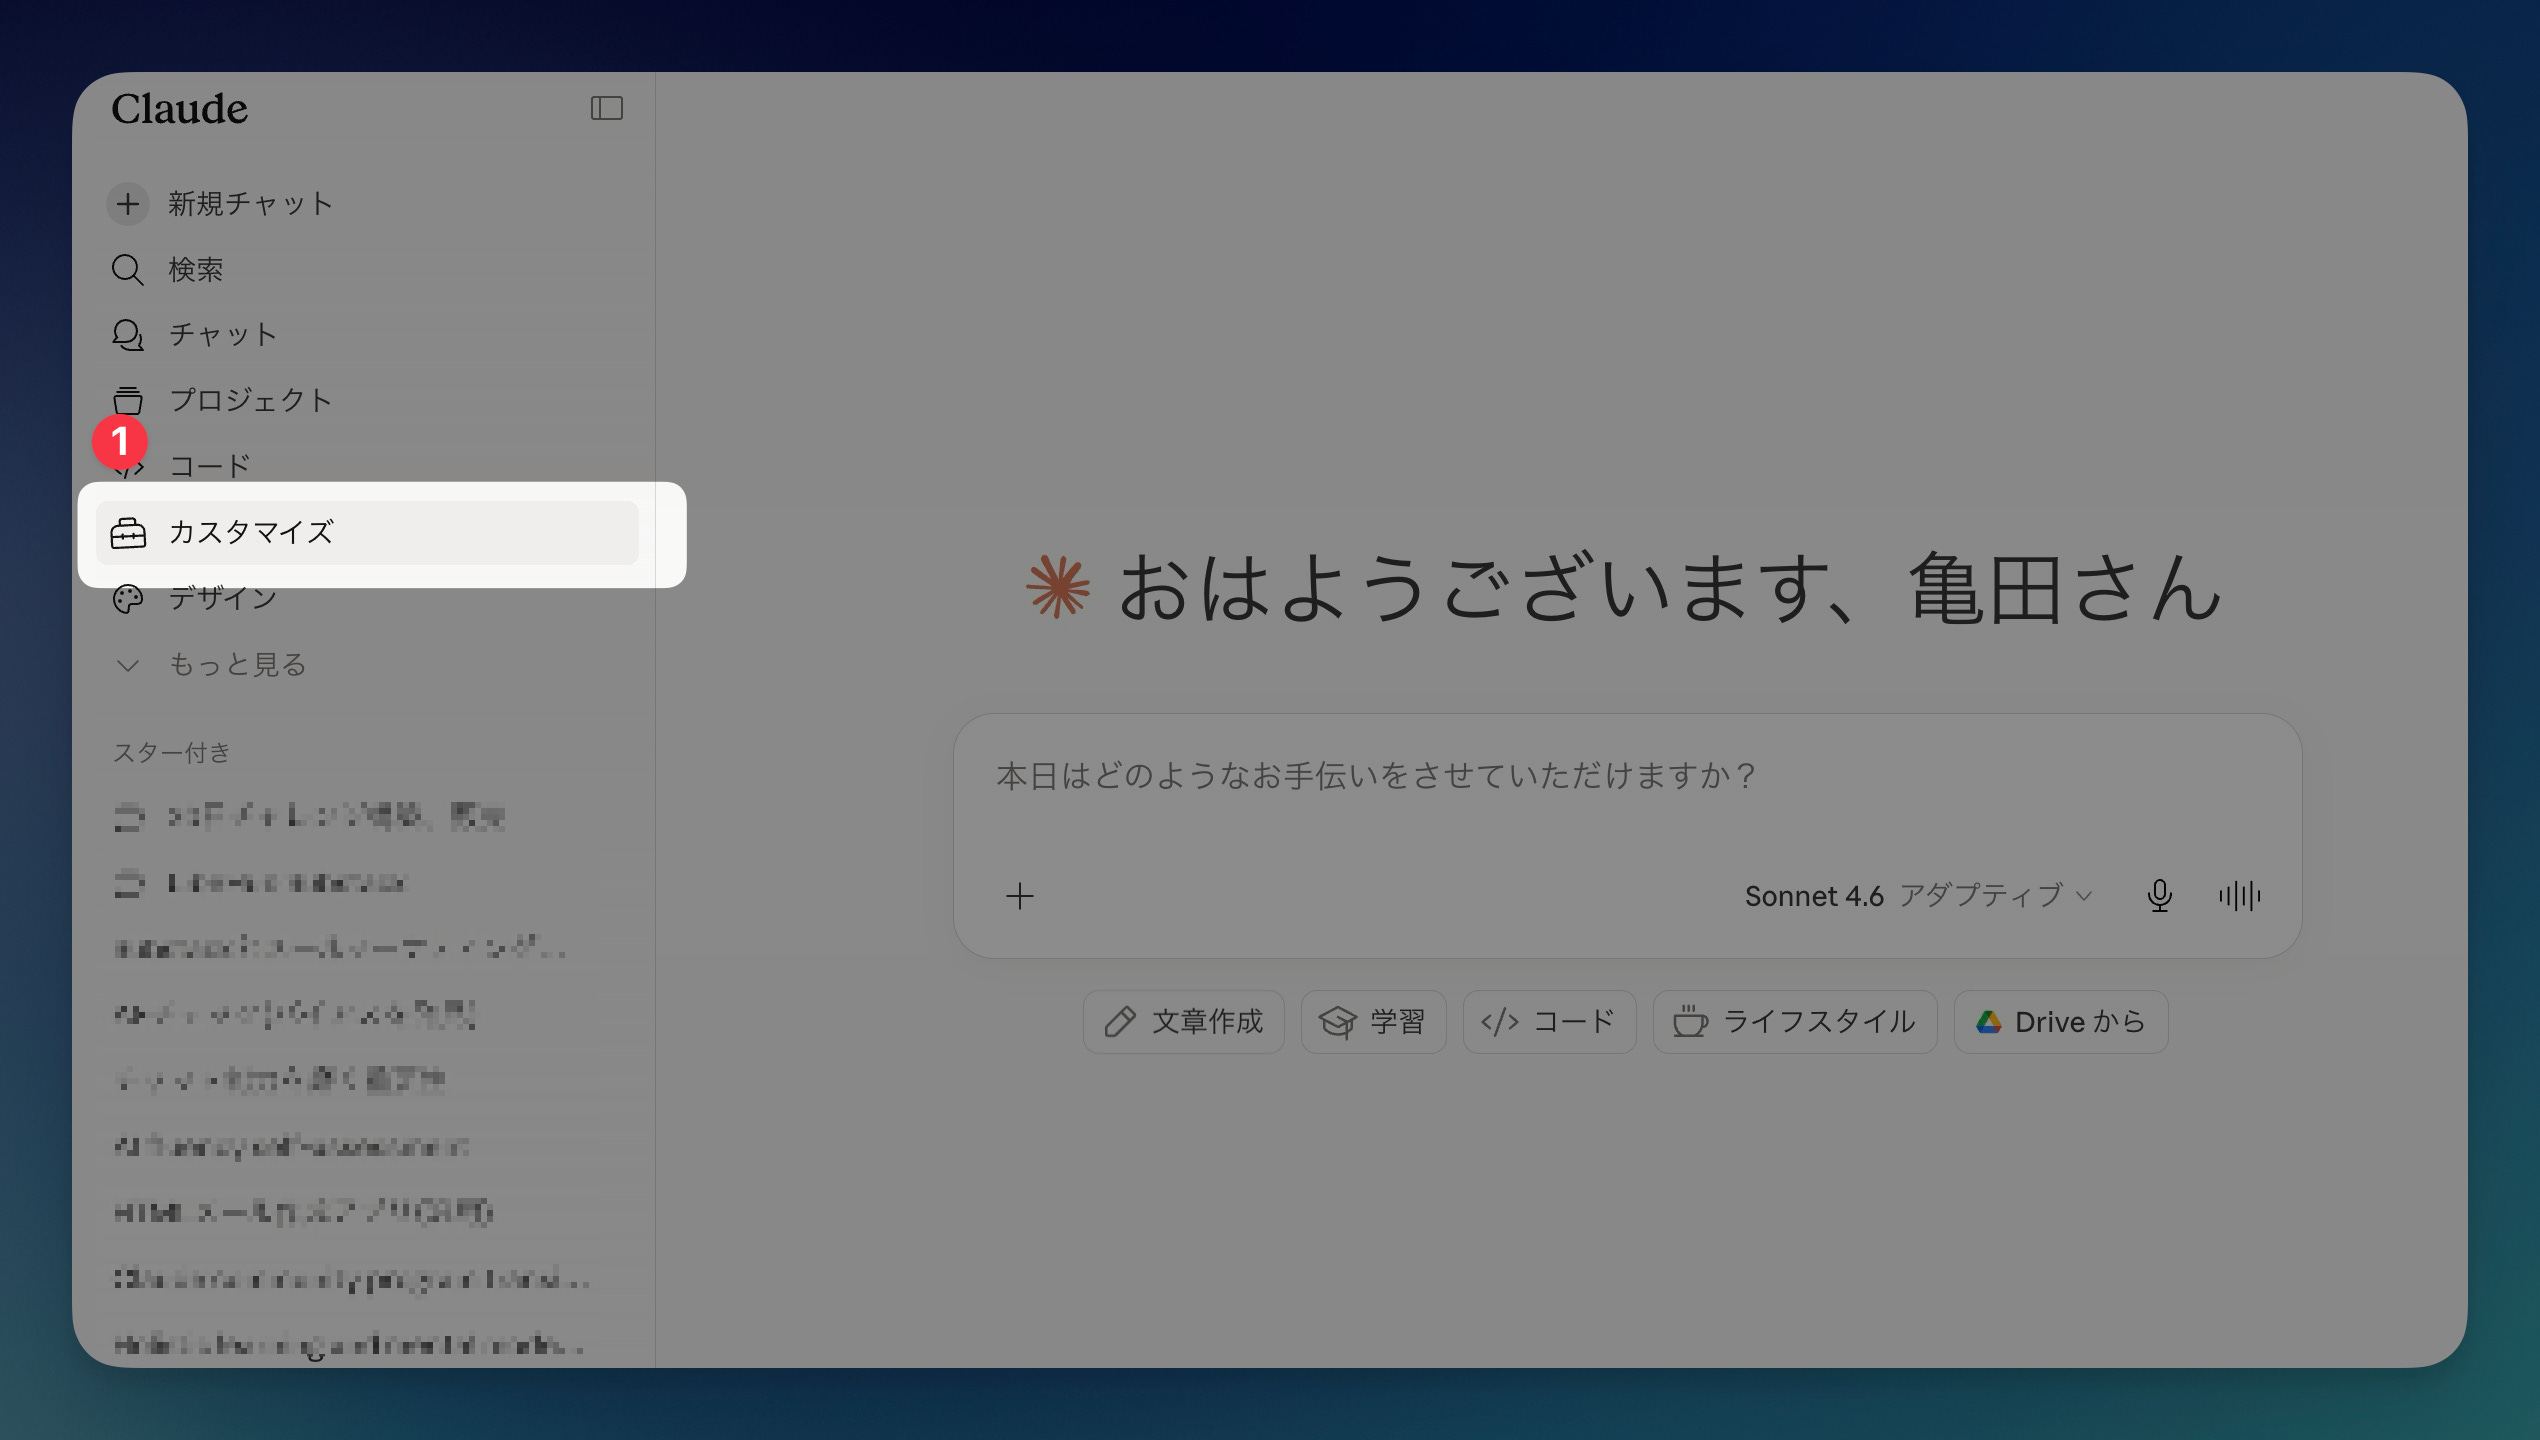
Task: Open the デザイン sidebar item
Action: [x=367, y=599]
